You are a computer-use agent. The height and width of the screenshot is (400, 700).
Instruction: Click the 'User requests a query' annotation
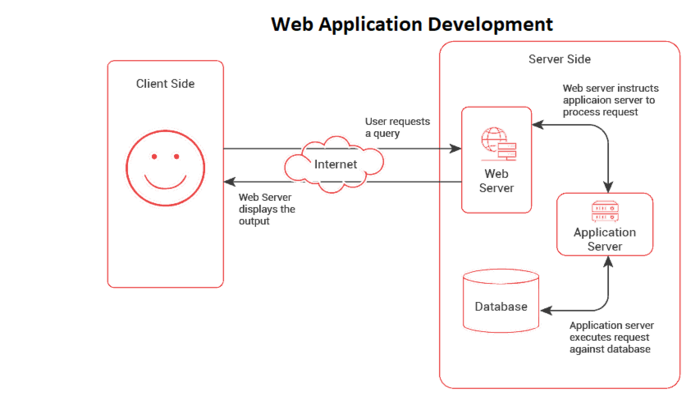pyautogui.click(x=397, y=128)
